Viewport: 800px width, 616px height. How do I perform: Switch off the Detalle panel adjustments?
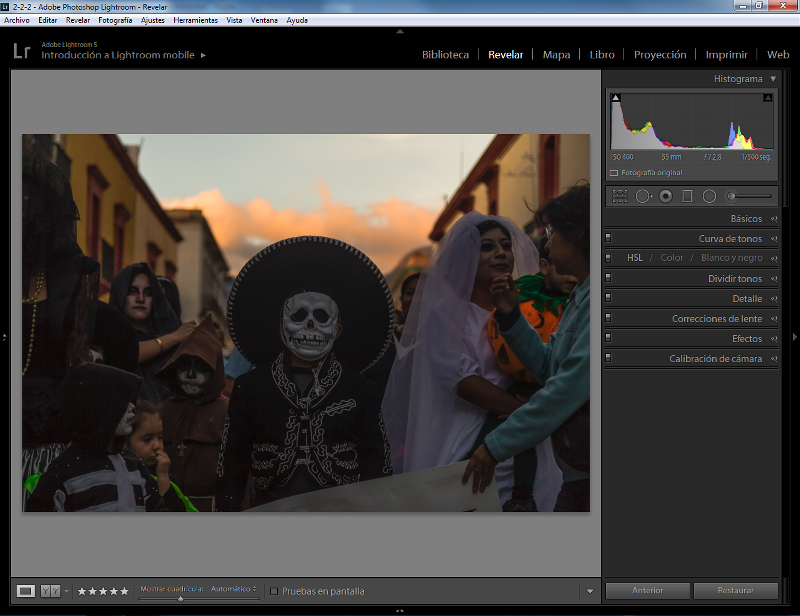(608, 298)
